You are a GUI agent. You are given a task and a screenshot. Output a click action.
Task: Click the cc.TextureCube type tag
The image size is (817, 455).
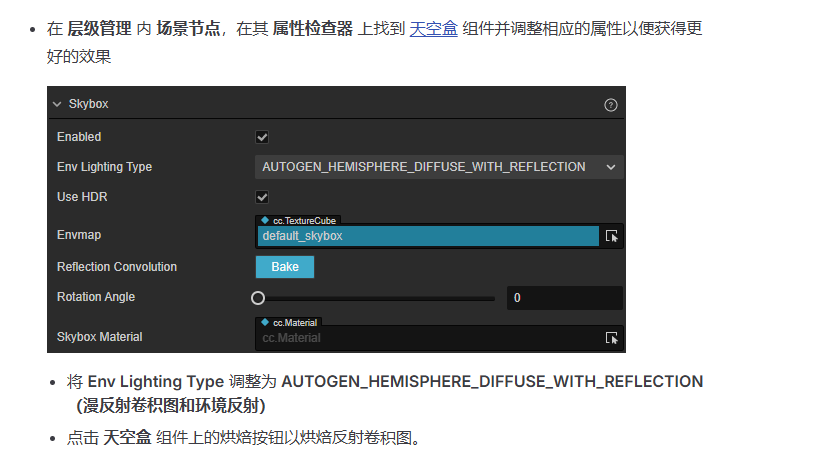click(297, 220)
